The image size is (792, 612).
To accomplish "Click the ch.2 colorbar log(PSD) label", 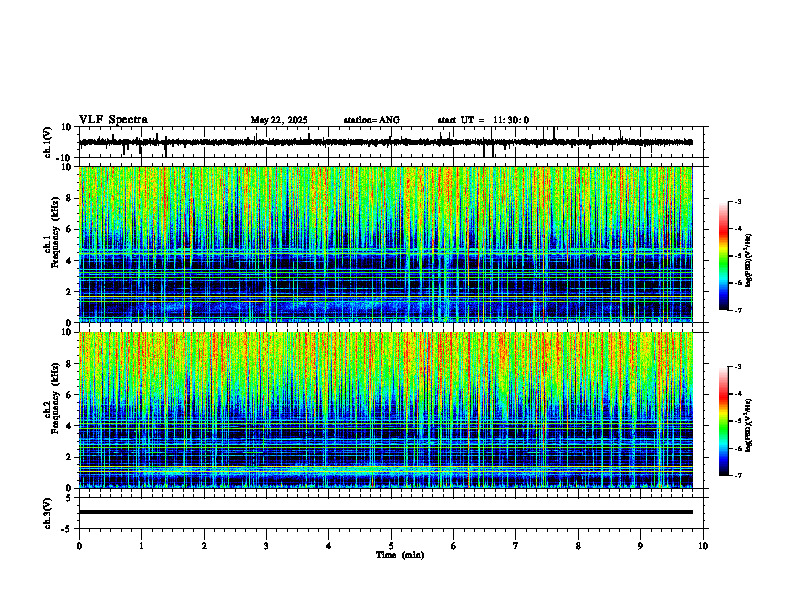I will point(749,424).
